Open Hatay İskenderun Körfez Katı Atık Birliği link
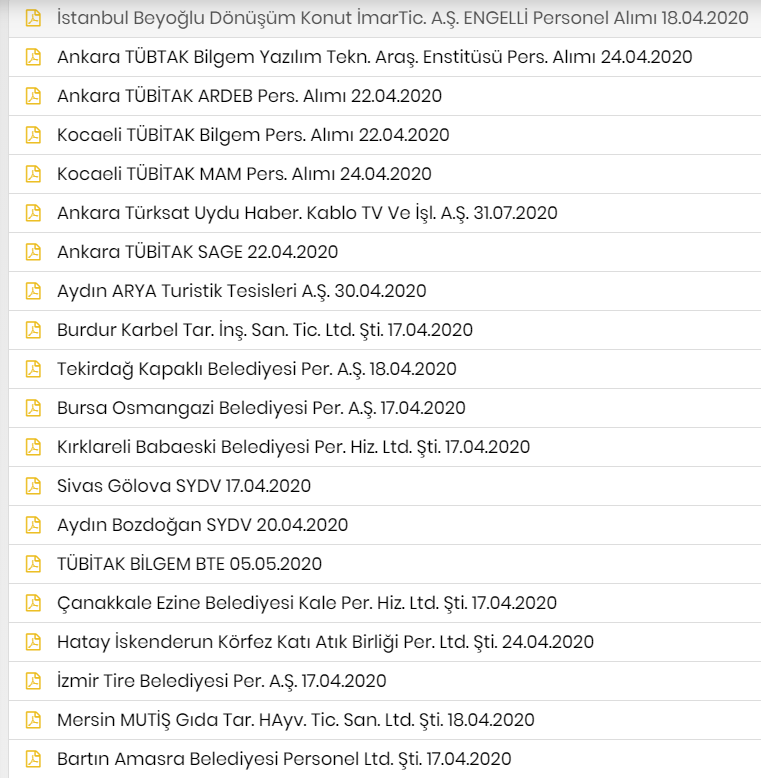The width and height of the screenshot is (761, 778). [x=325, y=642]
